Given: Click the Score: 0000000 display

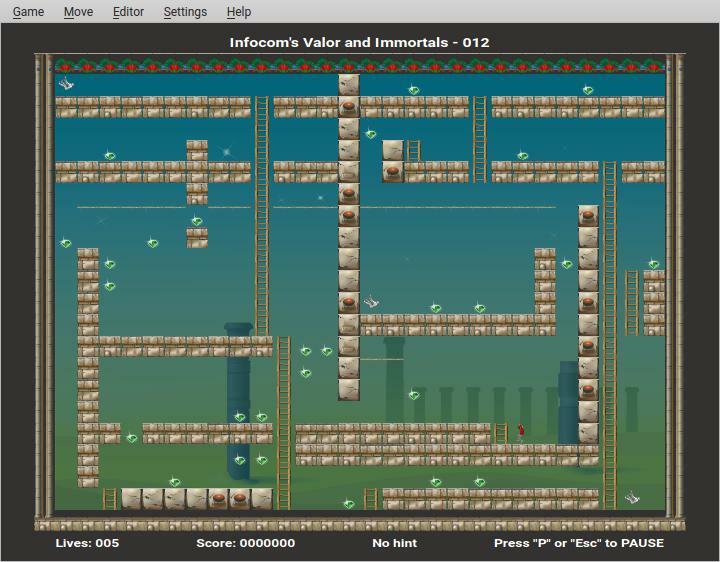Looking at the screenshot, I should point(246,543).
